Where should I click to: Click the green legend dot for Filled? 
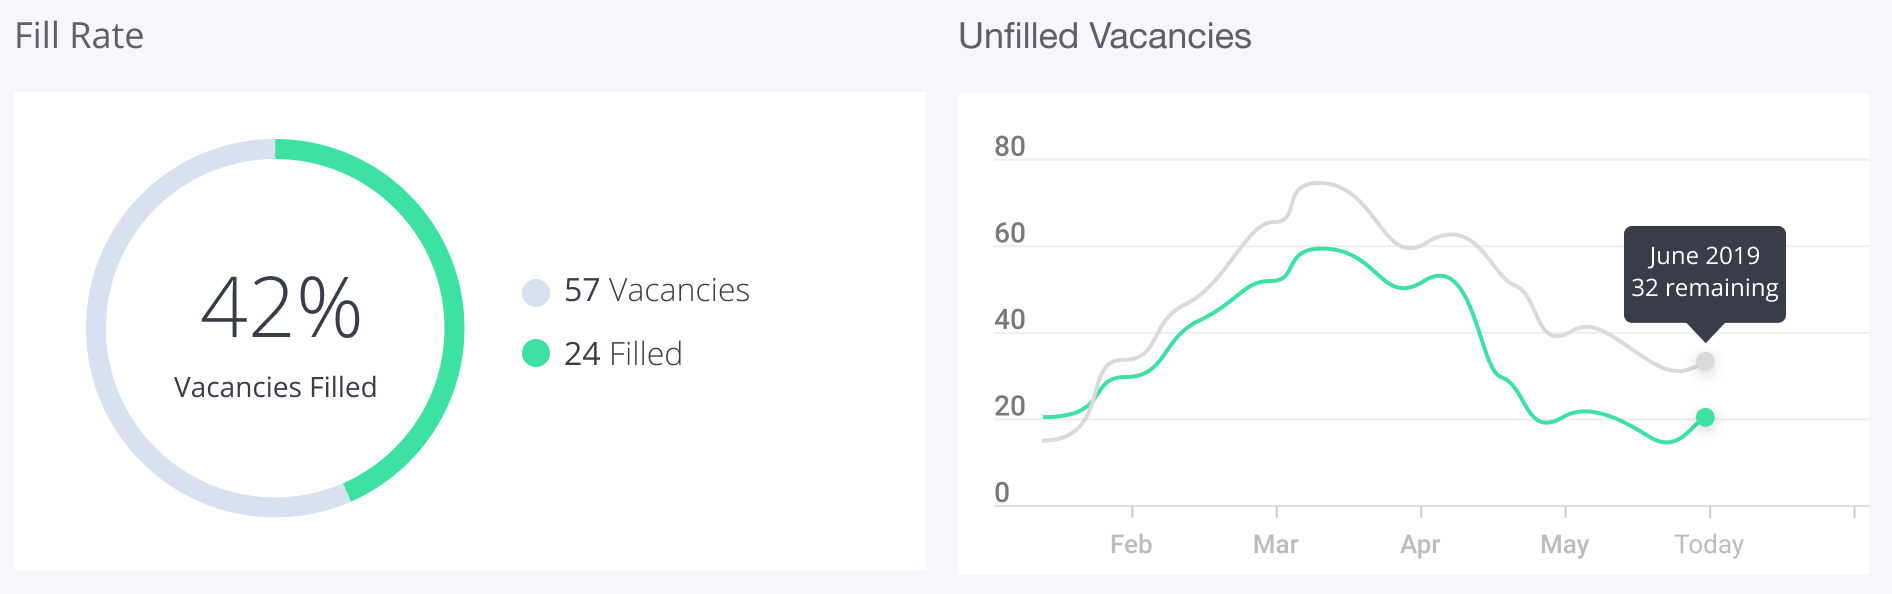point(536,353)
